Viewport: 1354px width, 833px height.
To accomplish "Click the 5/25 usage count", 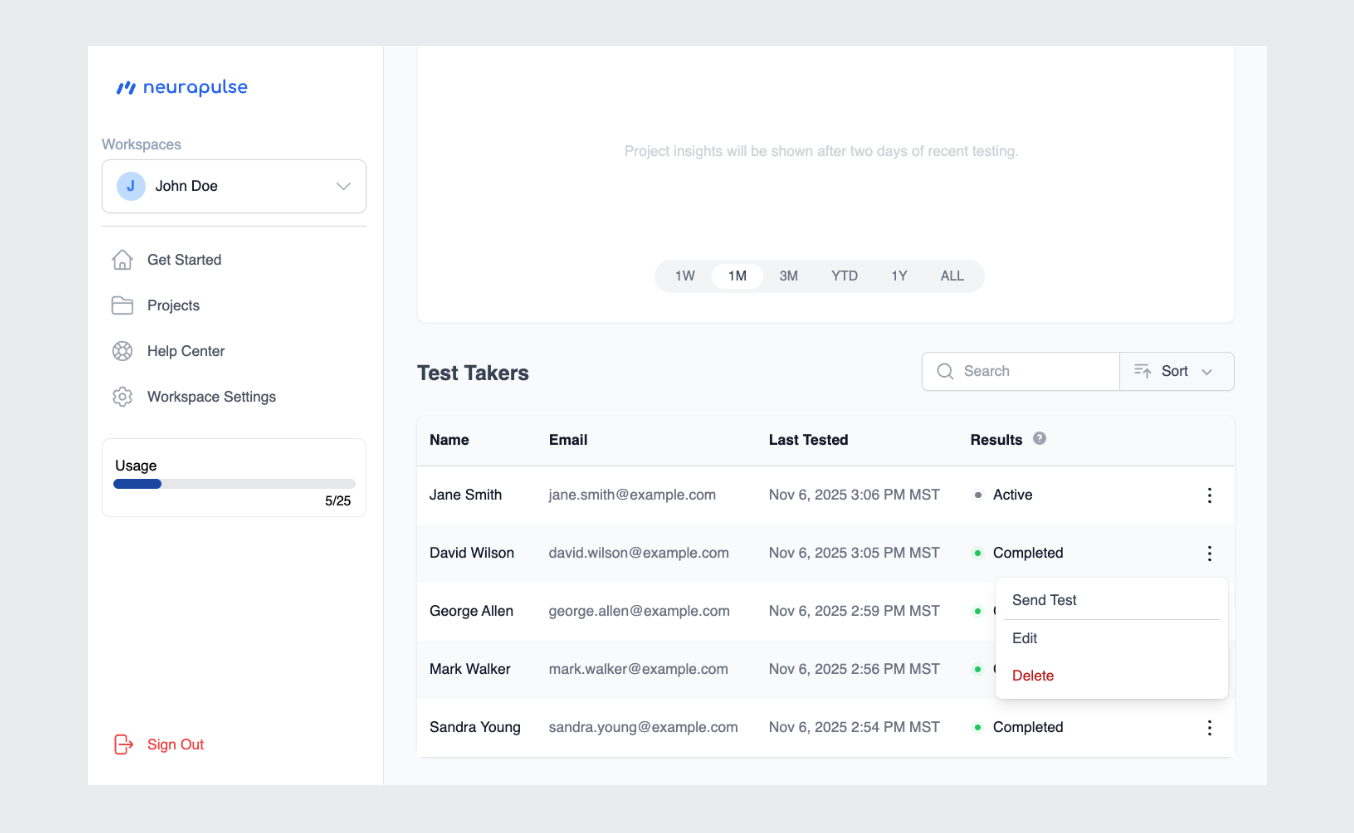I will (x=338, y=501).
